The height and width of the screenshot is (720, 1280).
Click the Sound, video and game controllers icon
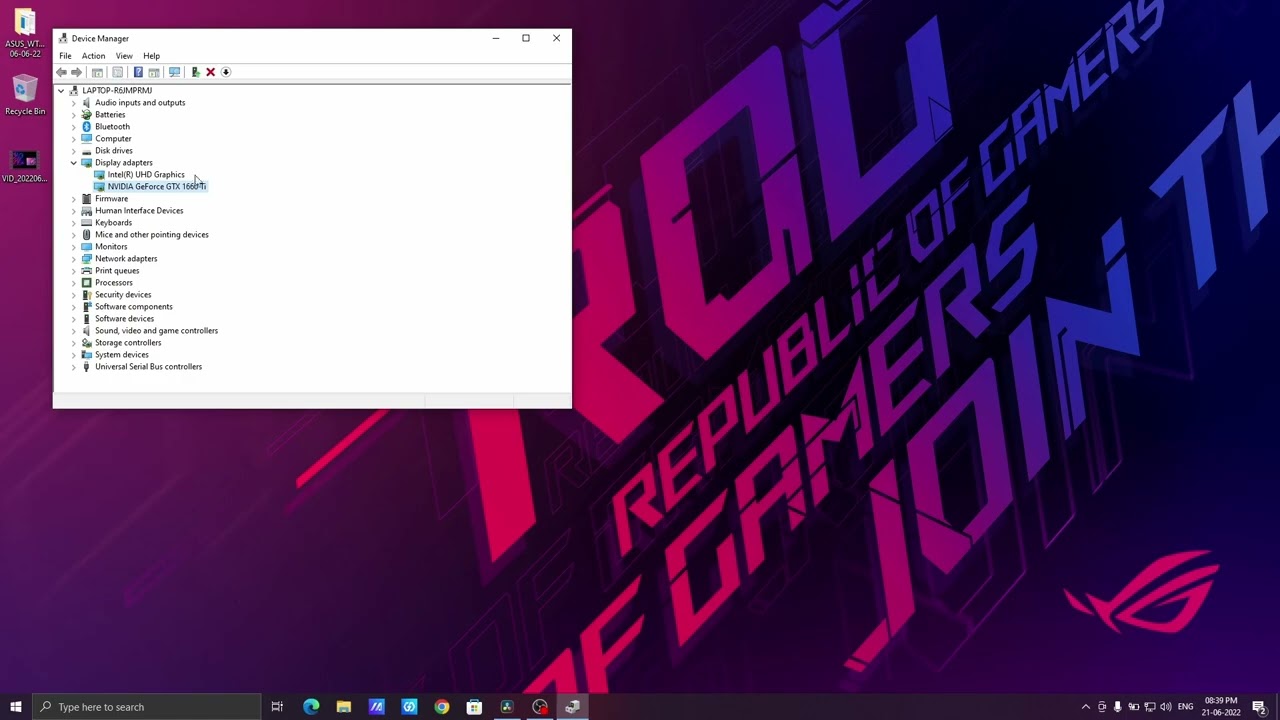86,331
